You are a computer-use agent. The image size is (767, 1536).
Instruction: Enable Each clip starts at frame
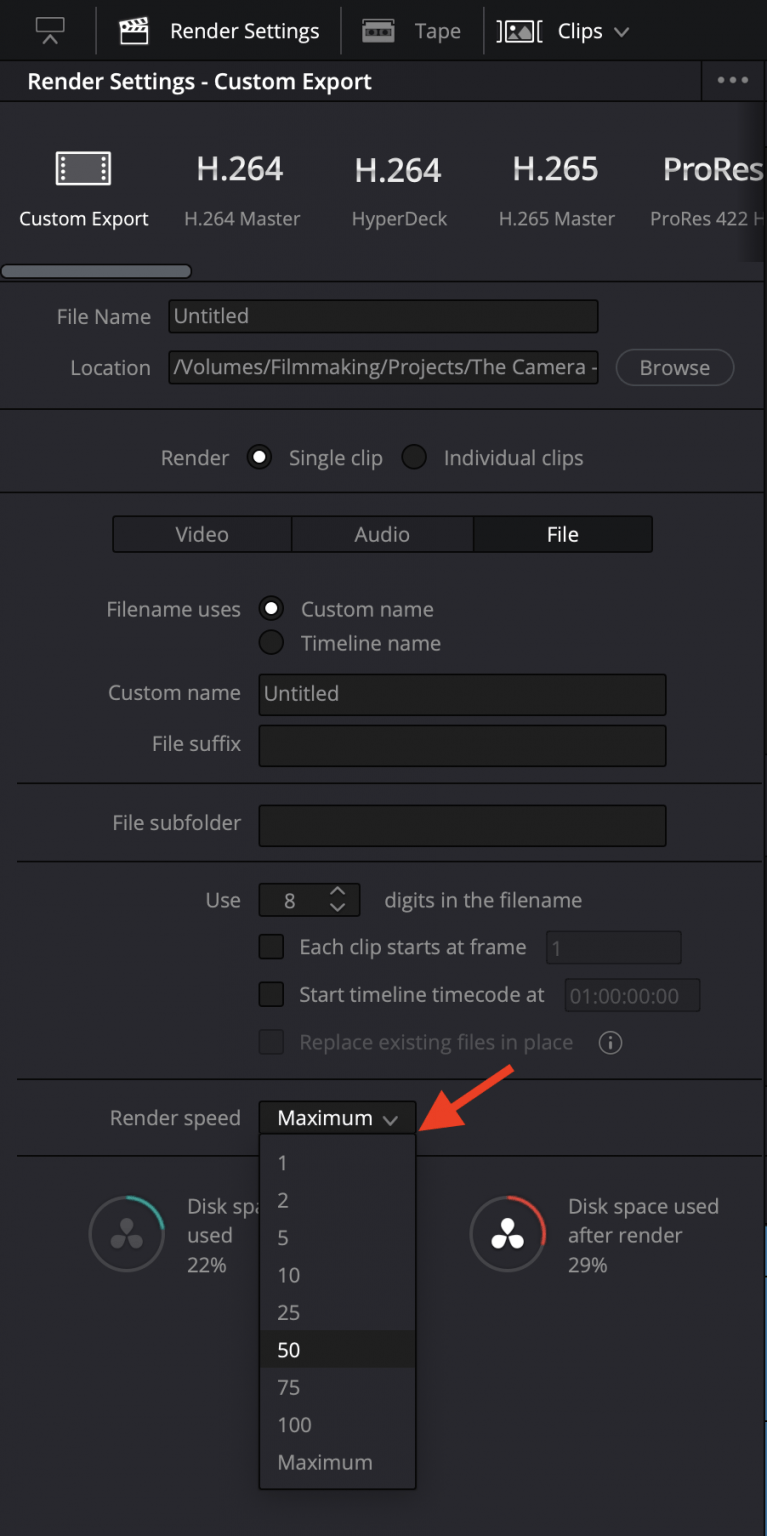click(270, 947)
